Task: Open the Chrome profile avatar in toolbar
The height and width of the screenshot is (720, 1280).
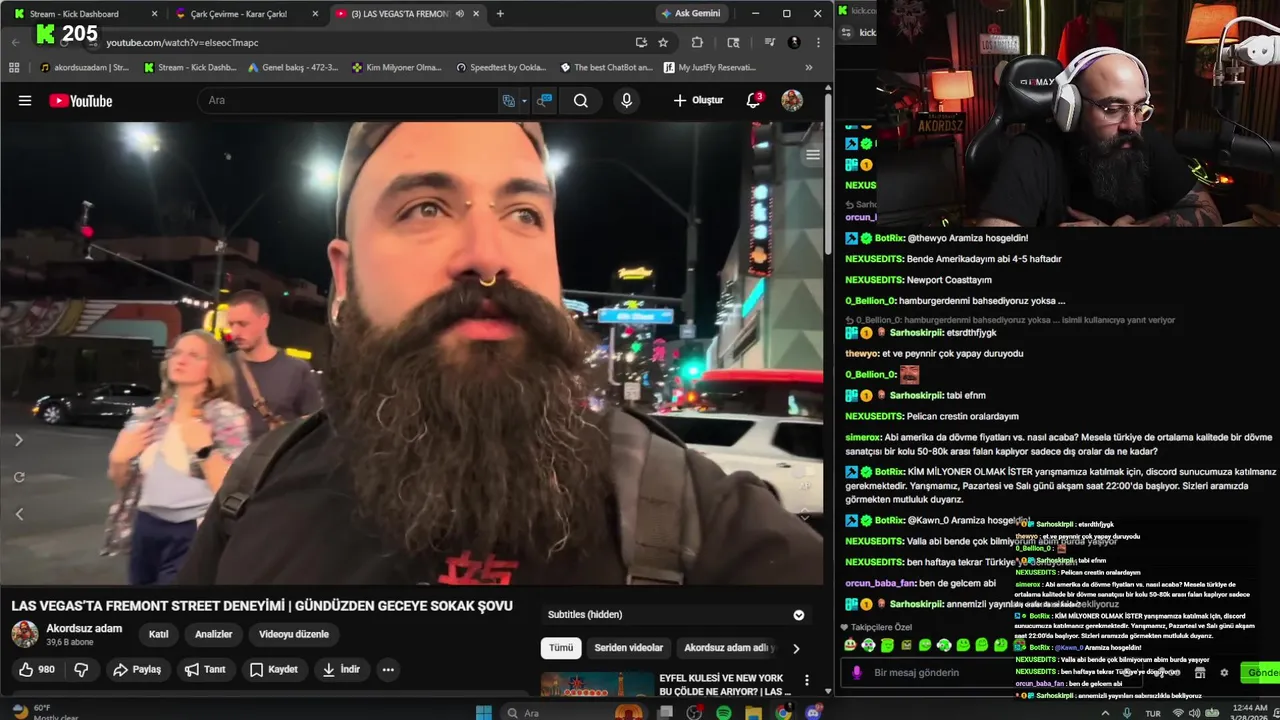Action: pos(794,42)
